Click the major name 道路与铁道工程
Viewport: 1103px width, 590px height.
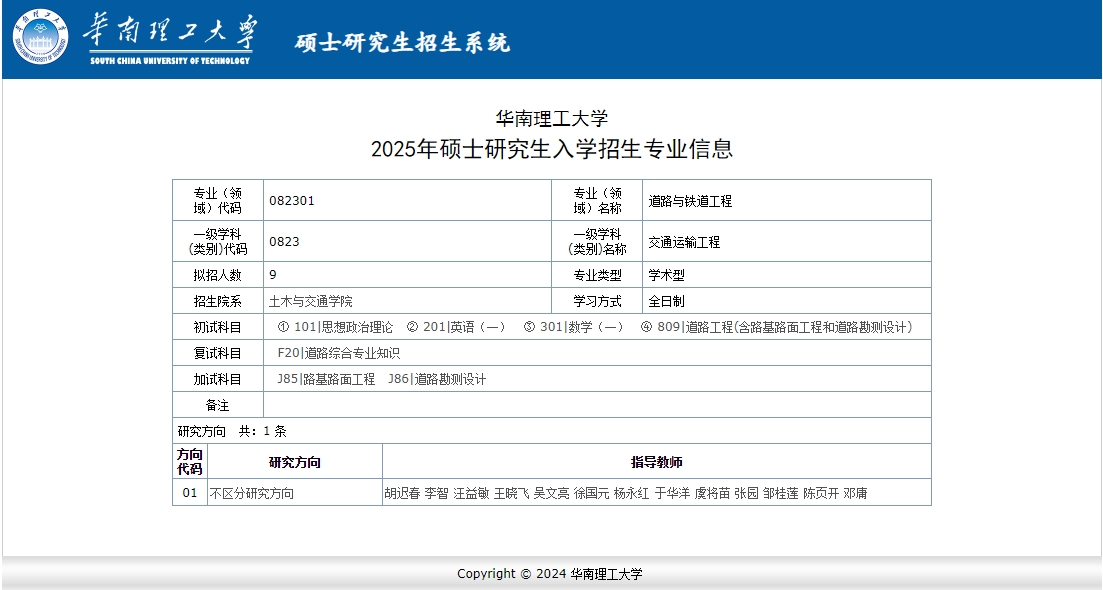(x=690, y=201)
